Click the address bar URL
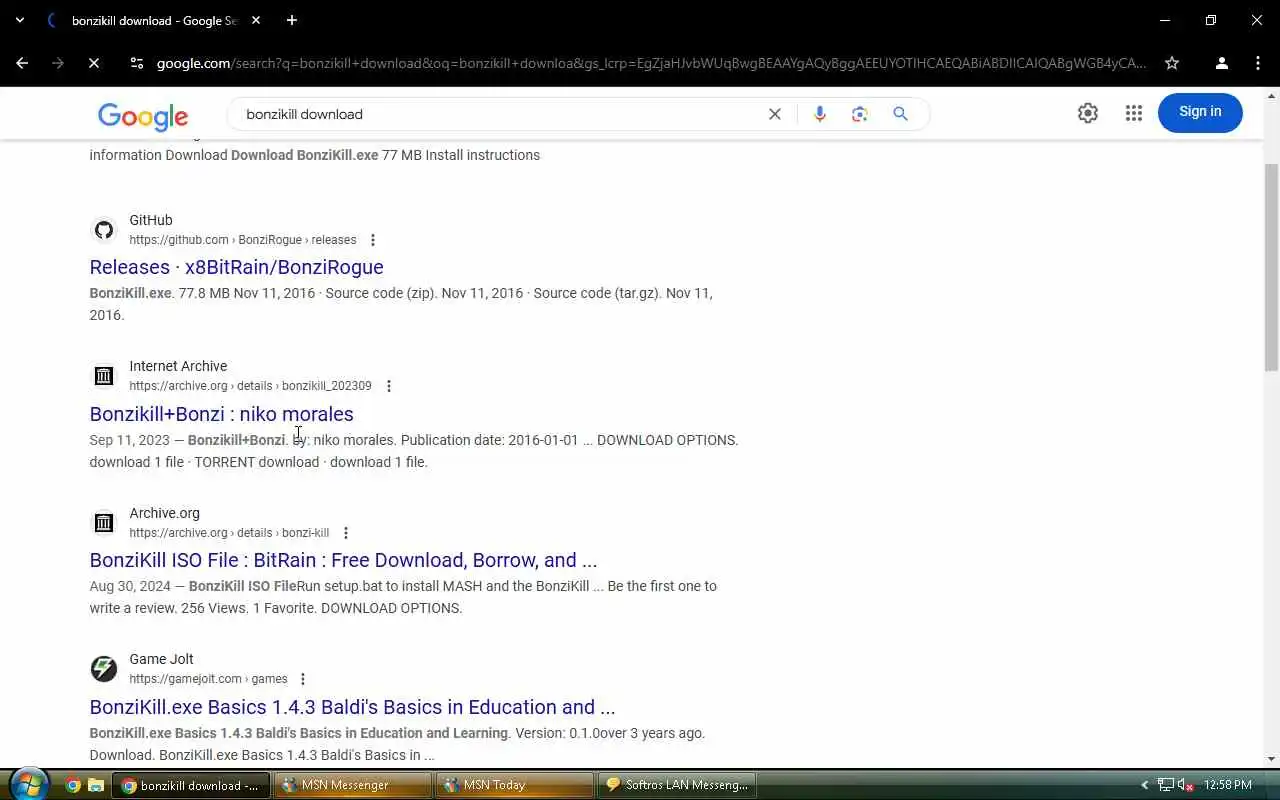 (651, 63)
